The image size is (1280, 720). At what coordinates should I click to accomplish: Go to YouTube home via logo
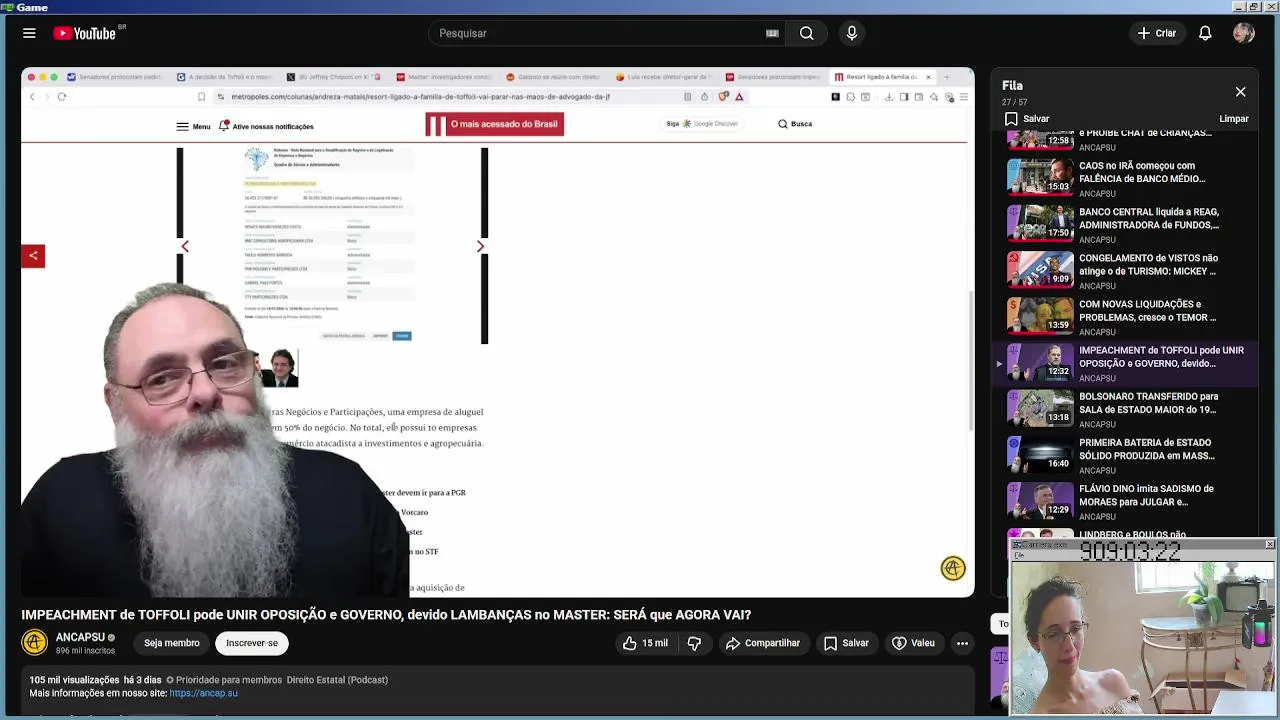[x=85, y=33]
